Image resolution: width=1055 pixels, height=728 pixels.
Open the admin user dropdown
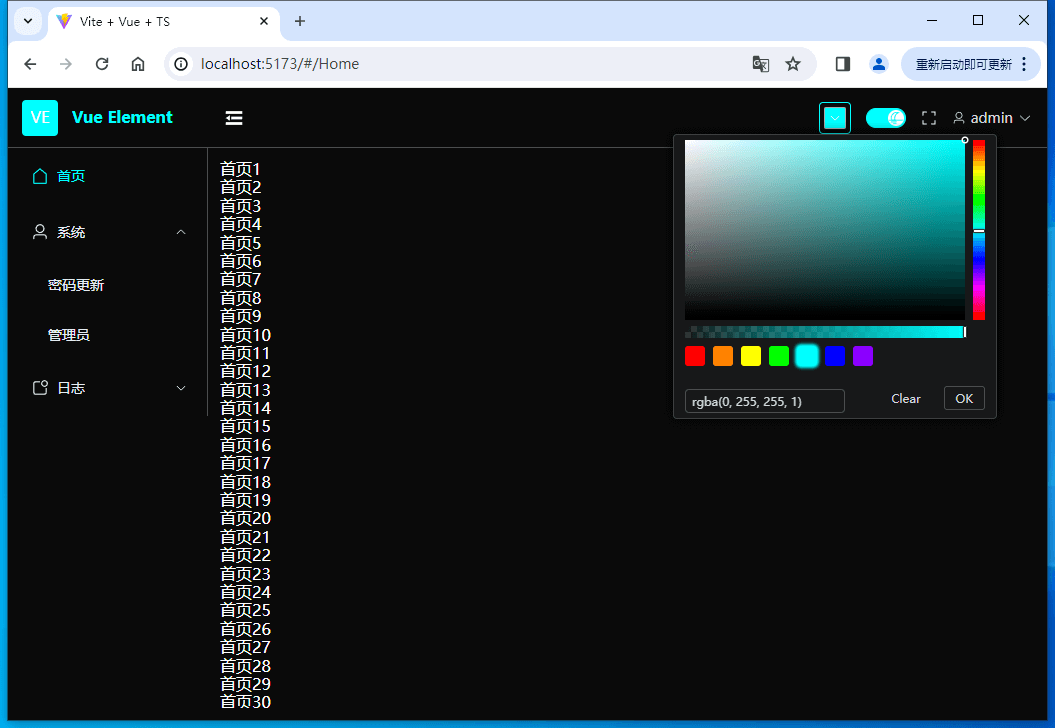[x=992, y=118]
